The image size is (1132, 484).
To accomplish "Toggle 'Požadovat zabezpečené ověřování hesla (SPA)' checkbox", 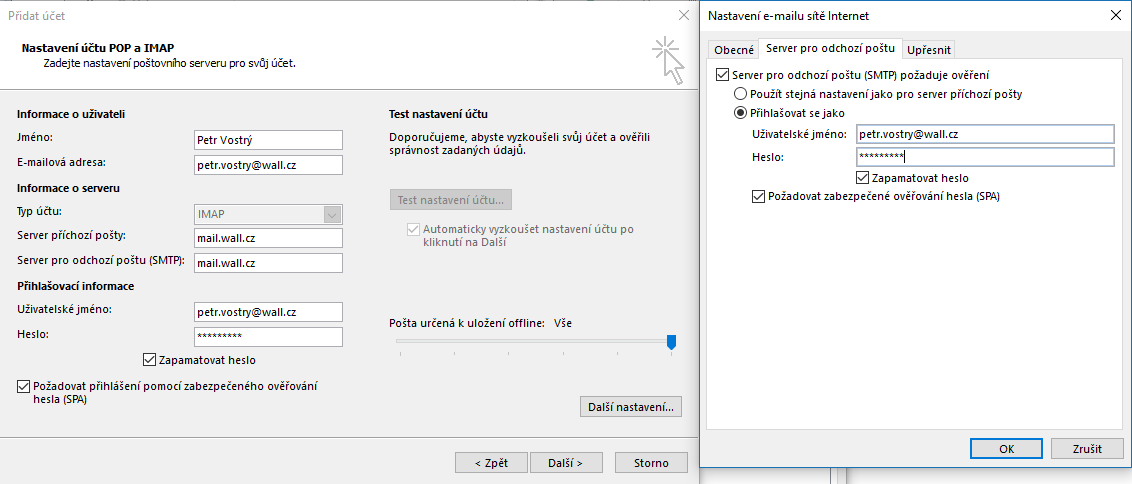I will click(757, 196).
